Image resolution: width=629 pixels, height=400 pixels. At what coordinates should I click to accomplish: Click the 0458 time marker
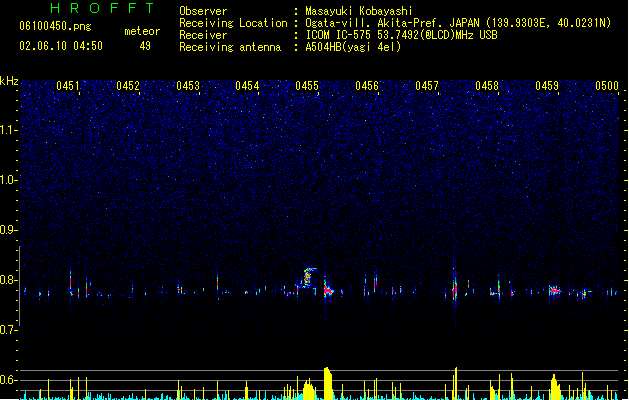coord(487,86)
